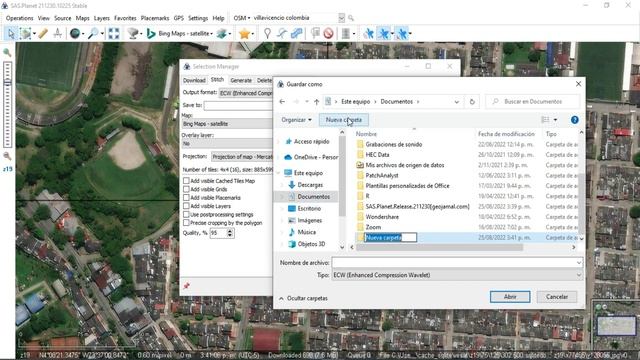Click the globe source icon
Viewport: 640px width, 360px height.
click(x=75, y=33)
